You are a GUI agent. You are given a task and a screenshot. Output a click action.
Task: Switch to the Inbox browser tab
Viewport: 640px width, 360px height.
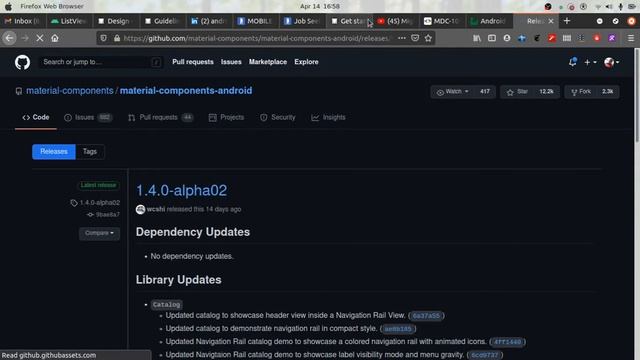(23, 21)
